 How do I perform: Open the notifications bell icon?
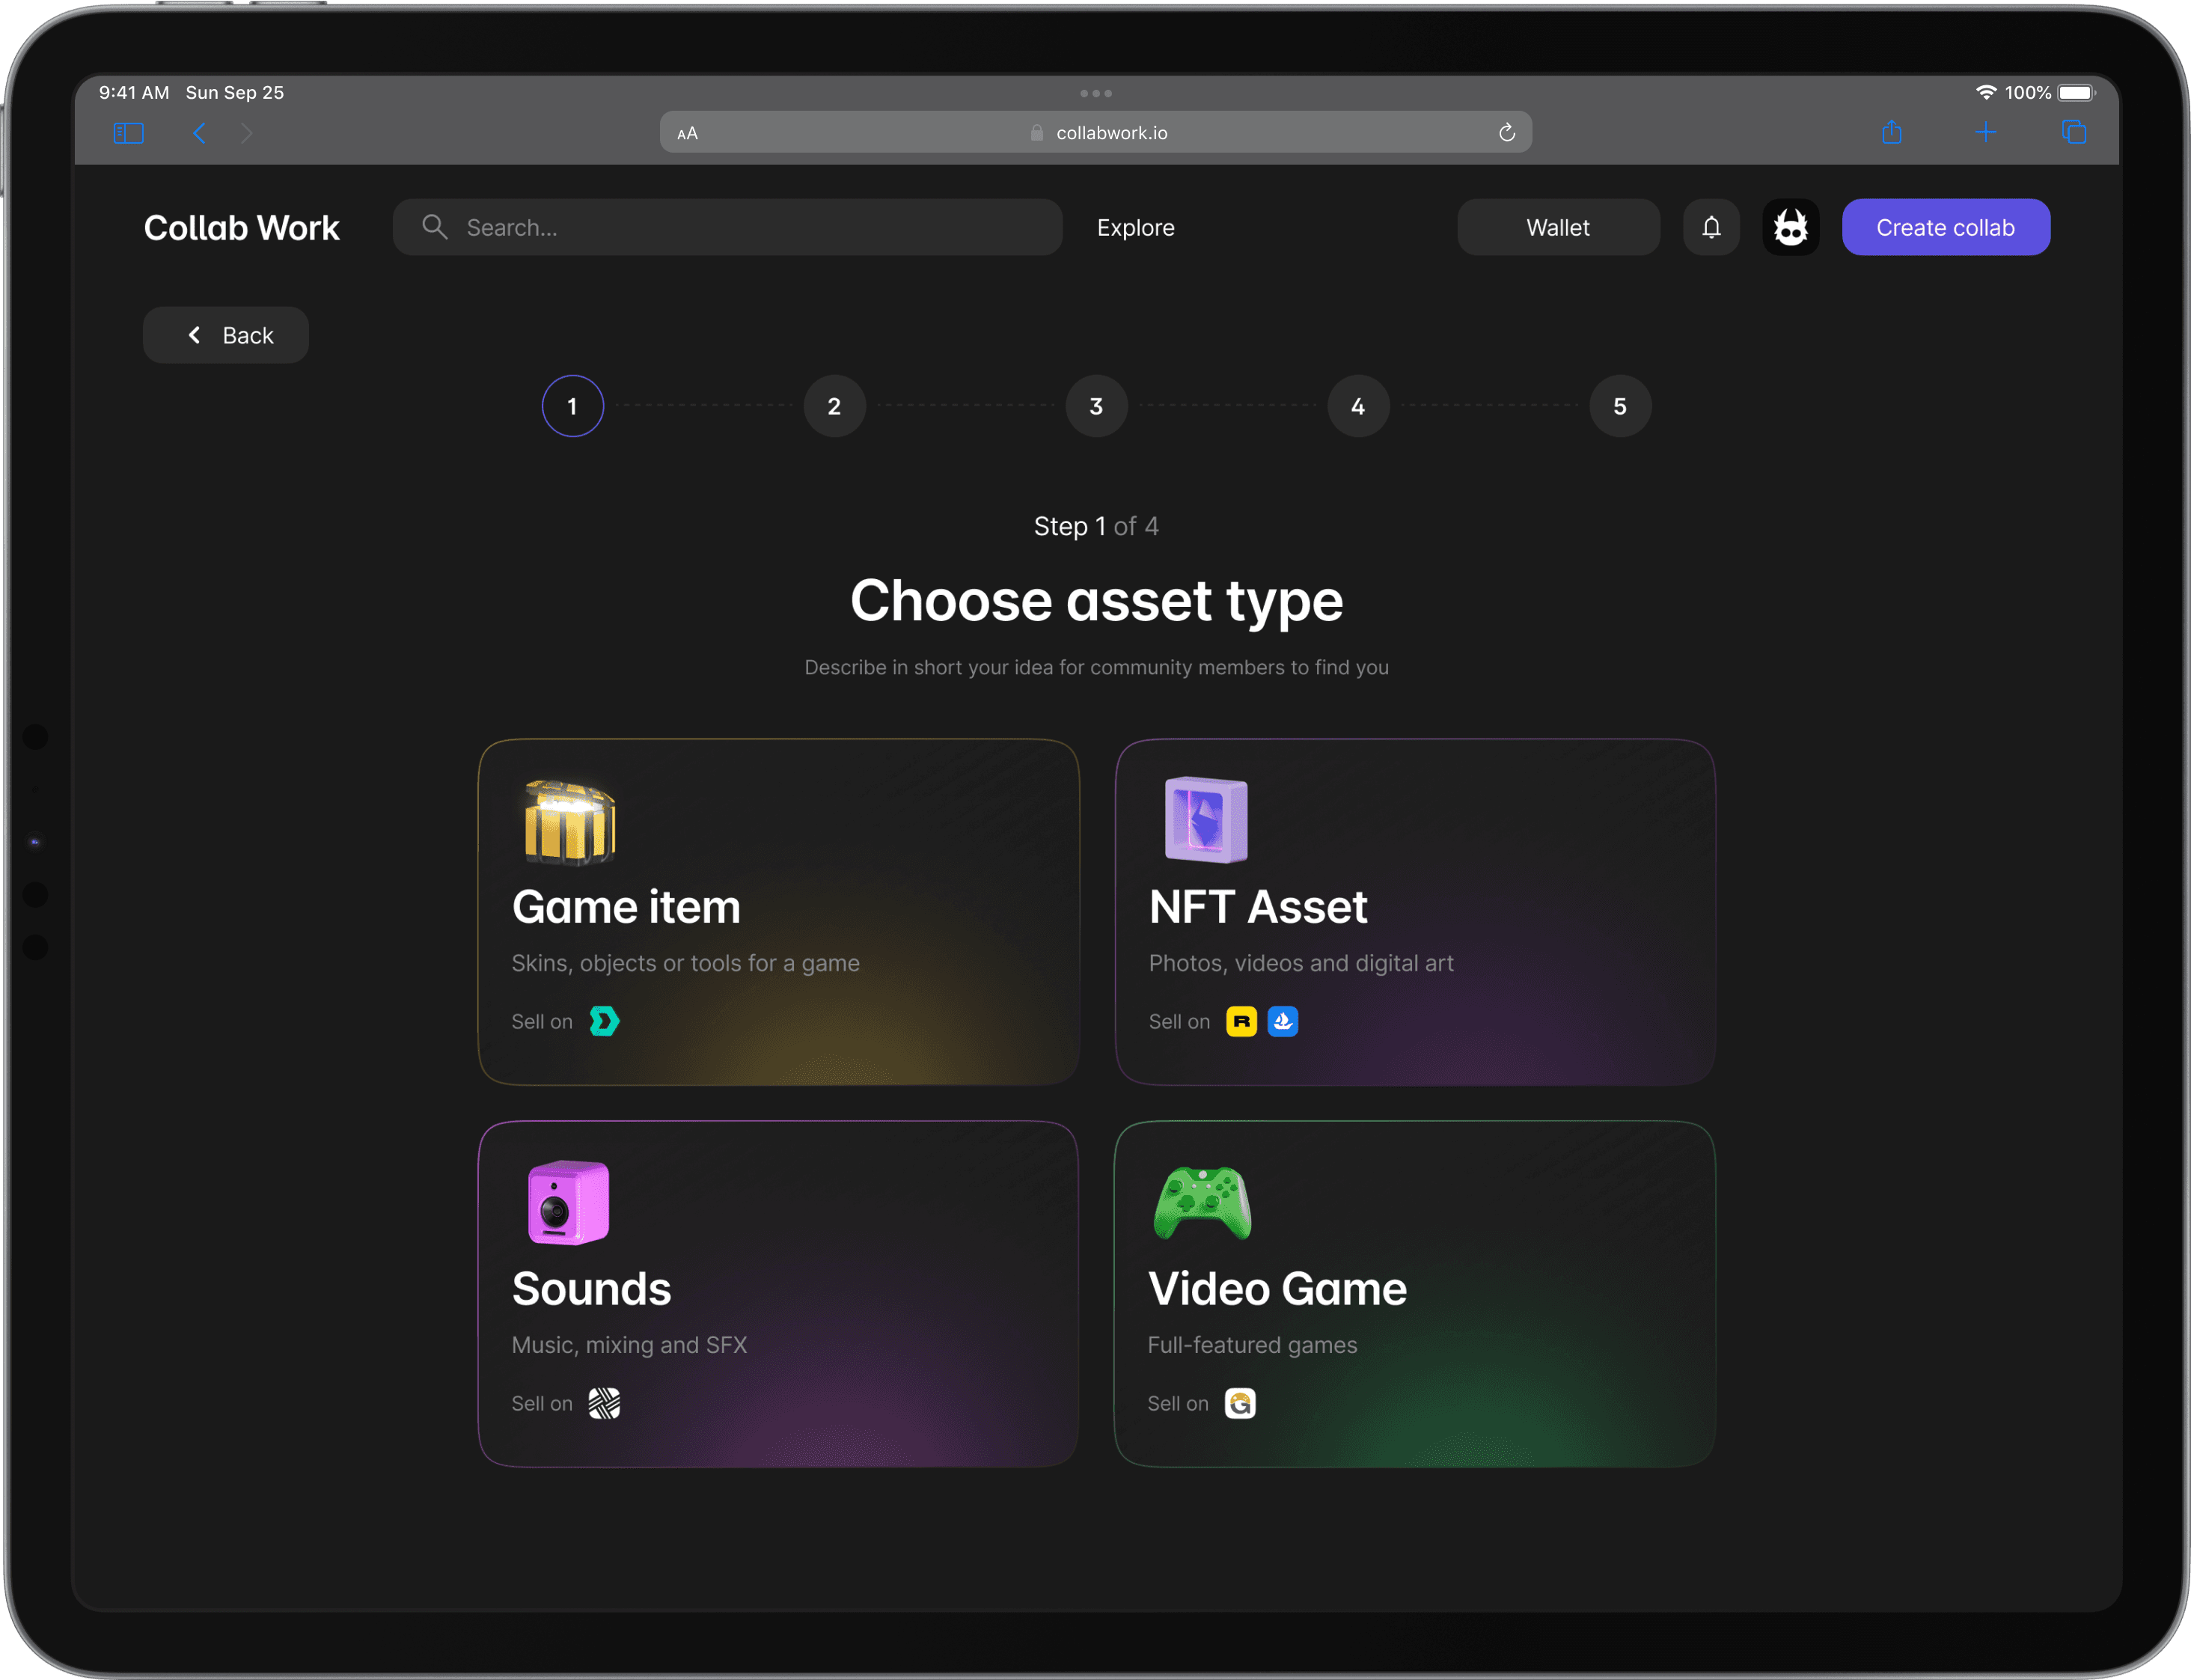coord(1711,227)
